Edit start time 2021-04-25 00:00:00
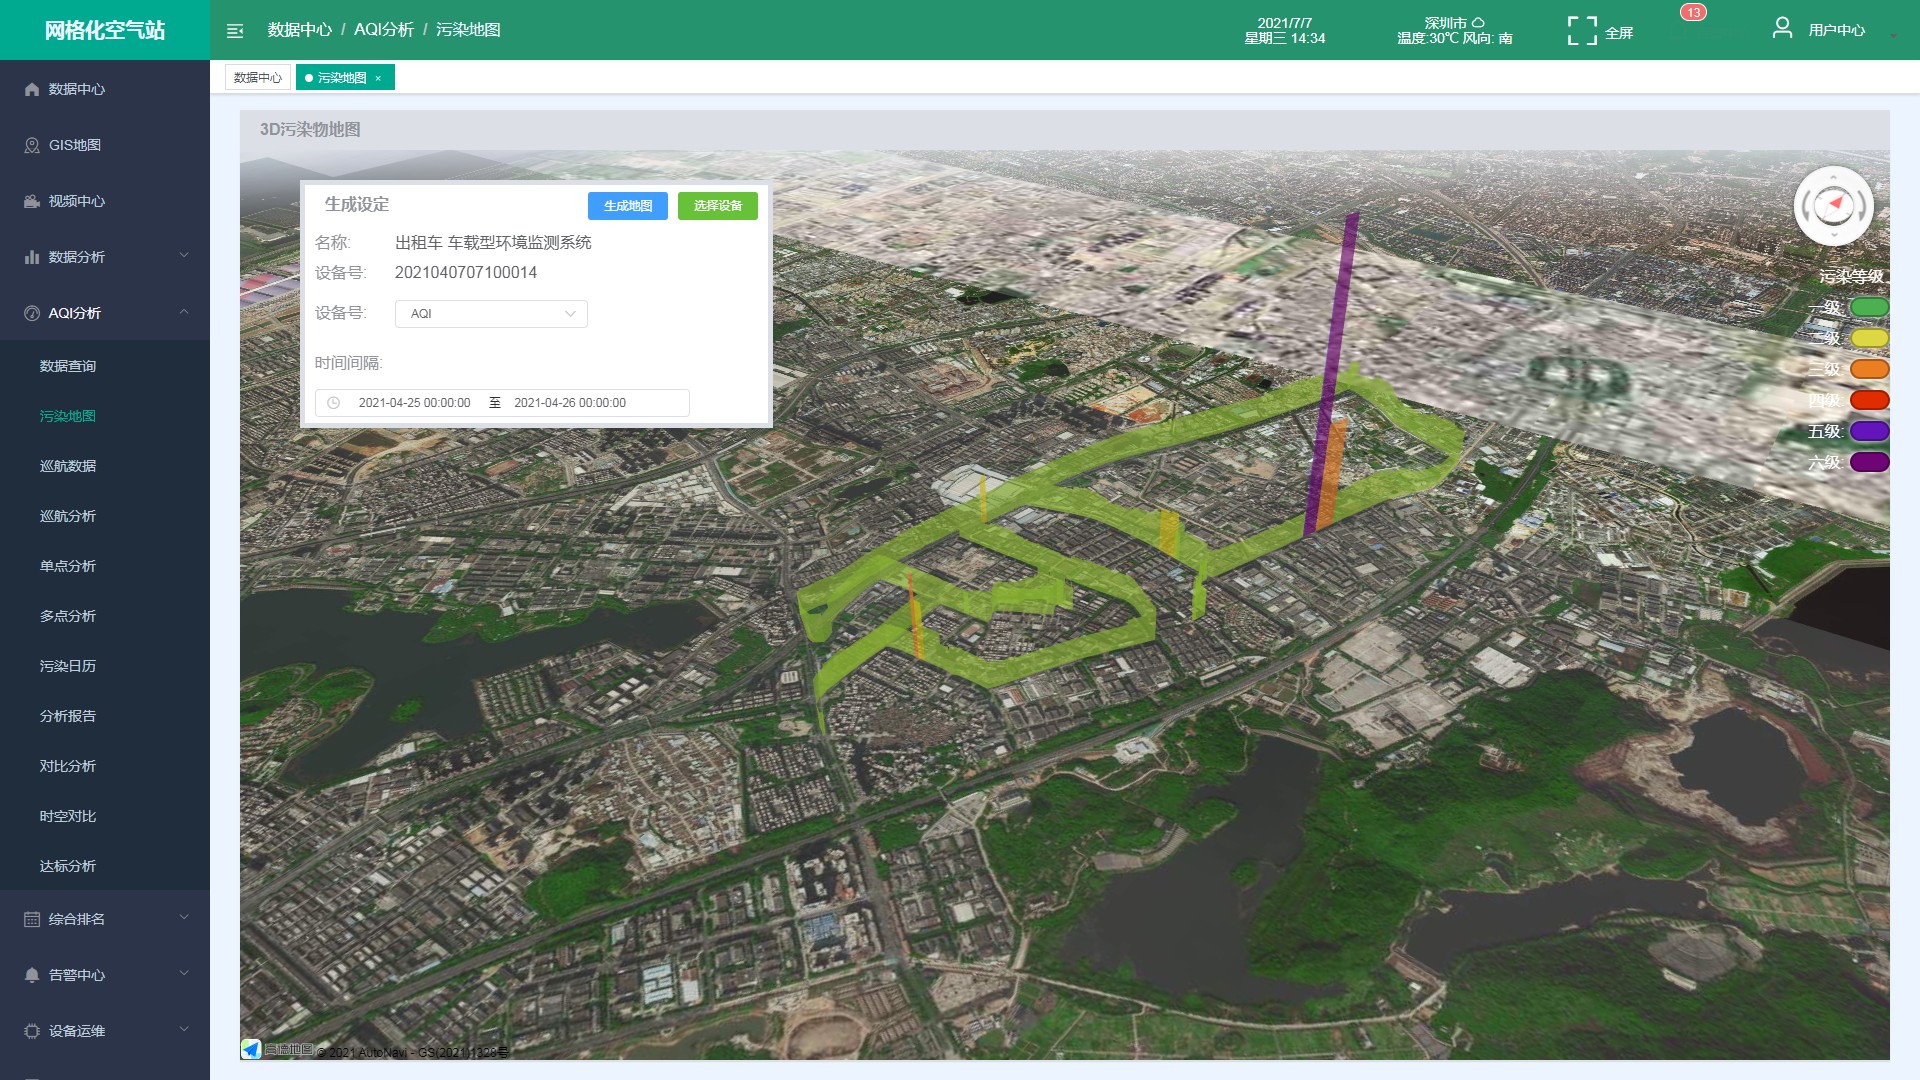Screen dimensions: 1920x1080 pyautogui.click(x=414, y=403)
